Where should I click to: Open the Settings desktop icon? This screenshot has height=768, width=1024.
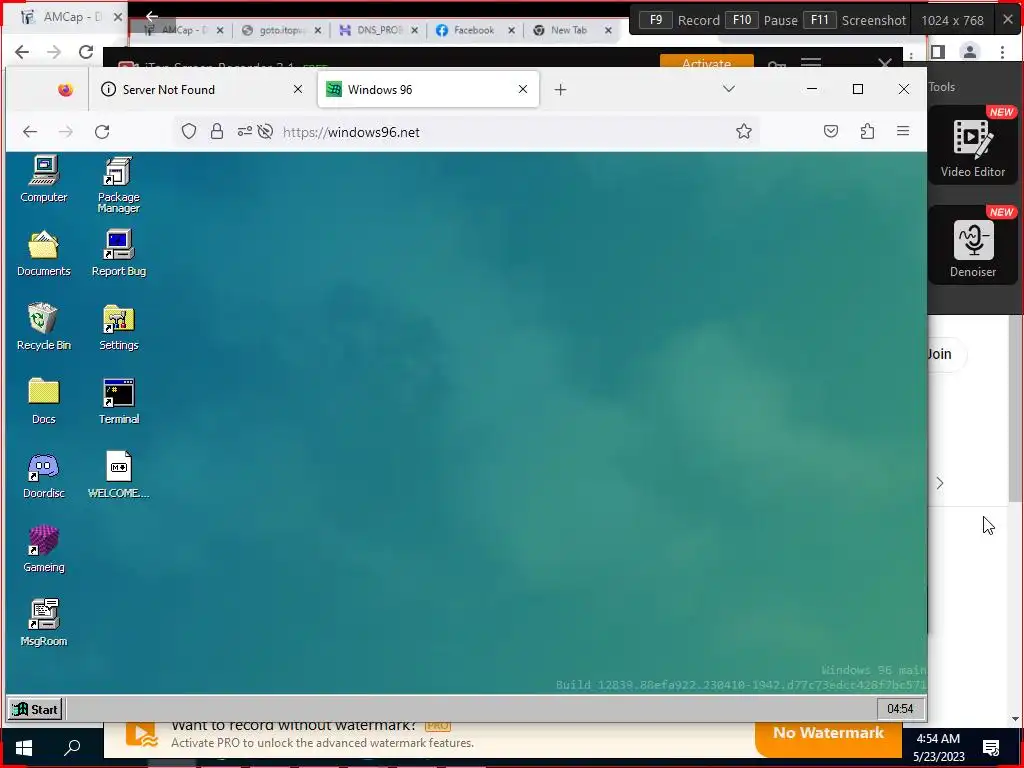118,327
